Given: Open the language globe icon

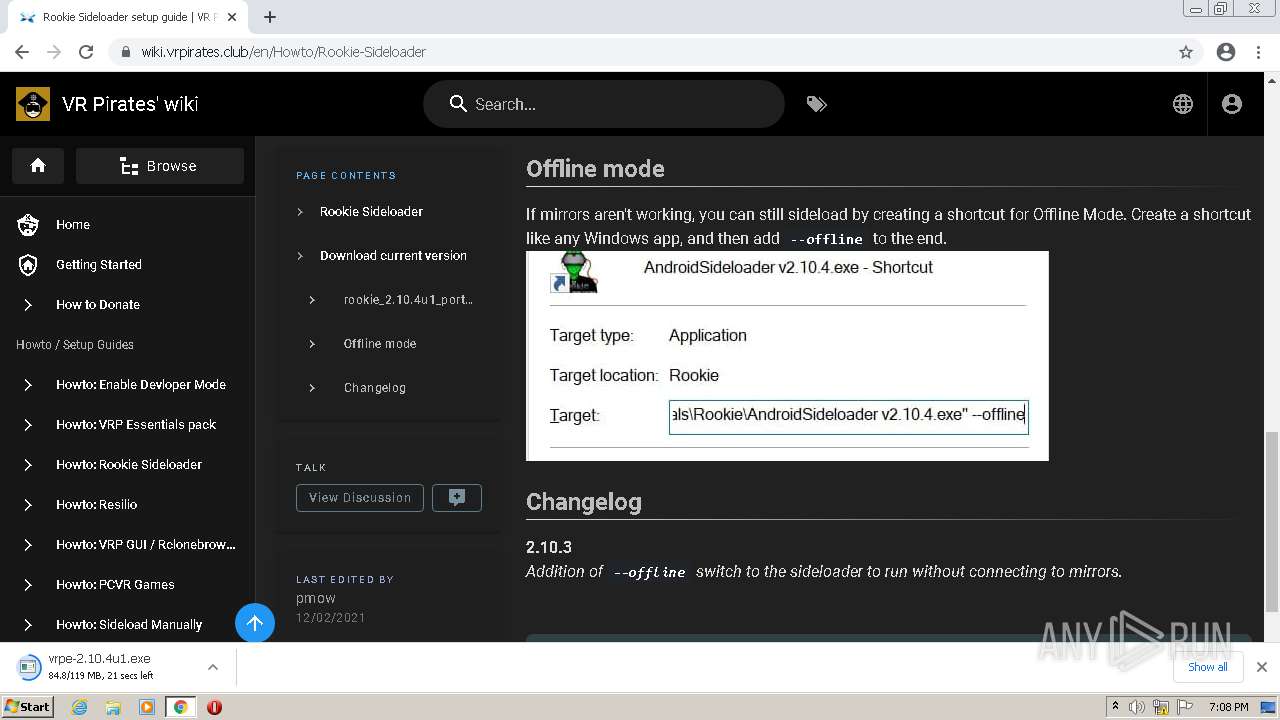Looking at the screenshot, I should coord(1183,104).
